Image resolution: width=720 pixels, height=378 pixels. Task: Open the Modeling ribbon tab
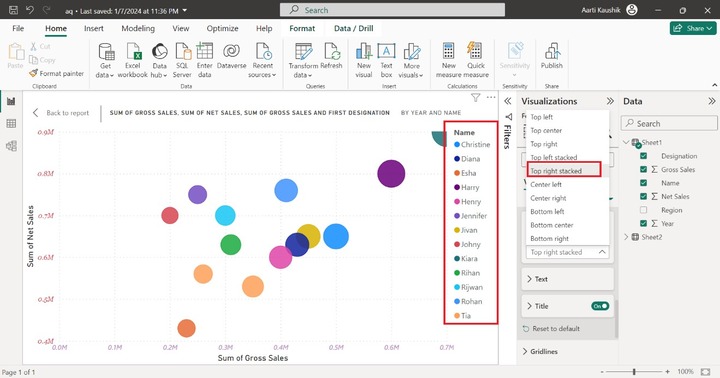[138, 28]
